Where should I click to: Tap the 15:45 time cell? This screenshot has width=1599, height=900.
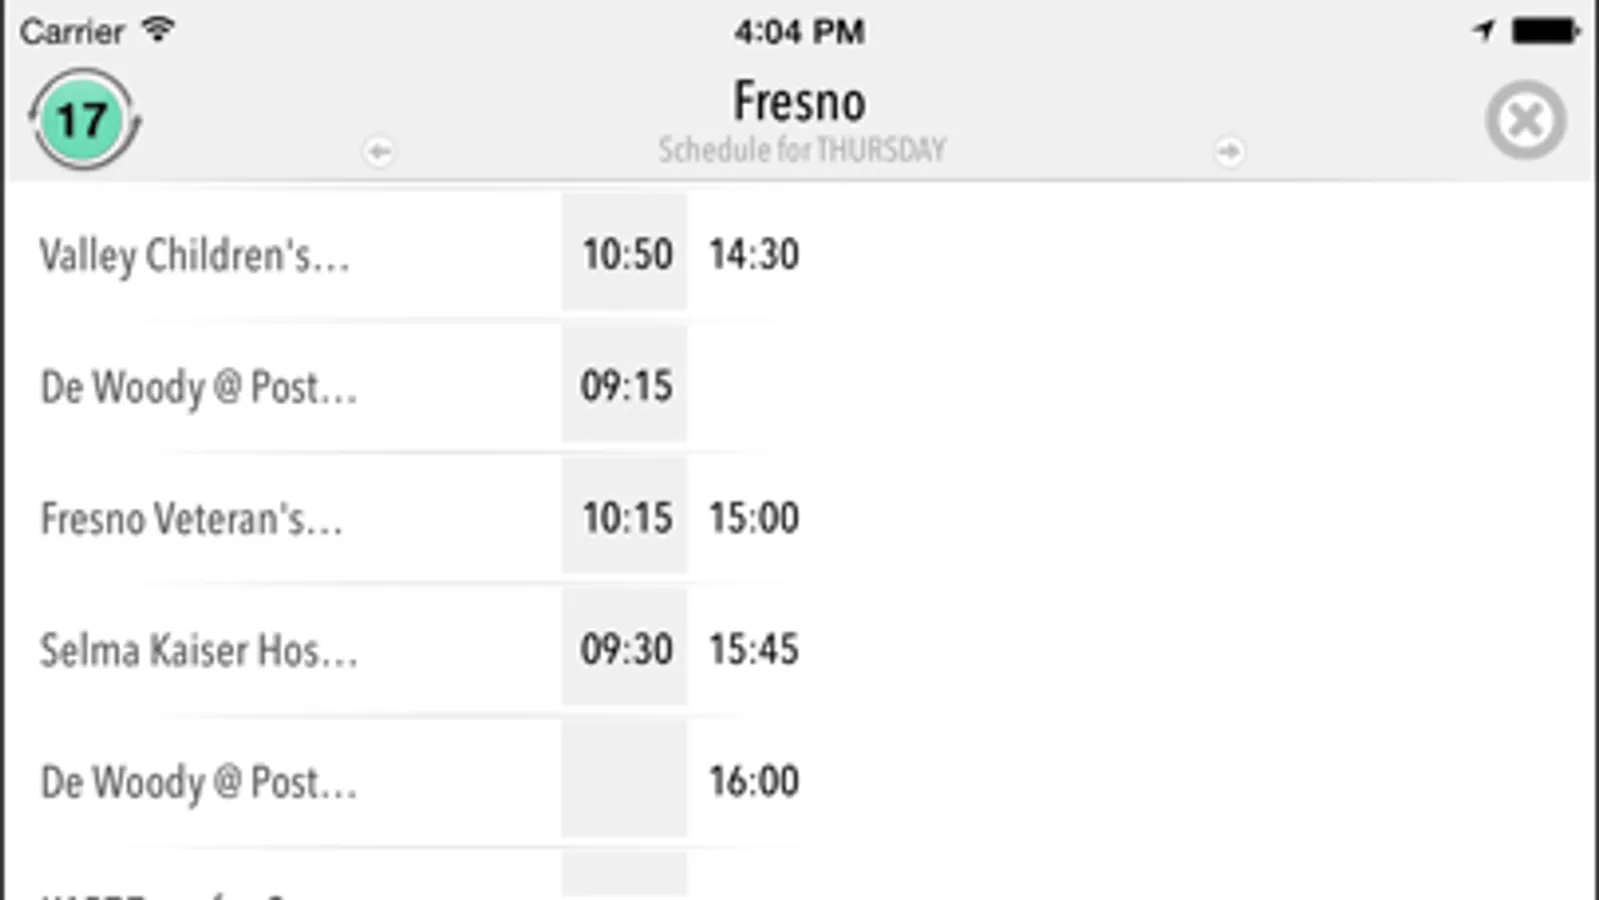pos(754,650)
